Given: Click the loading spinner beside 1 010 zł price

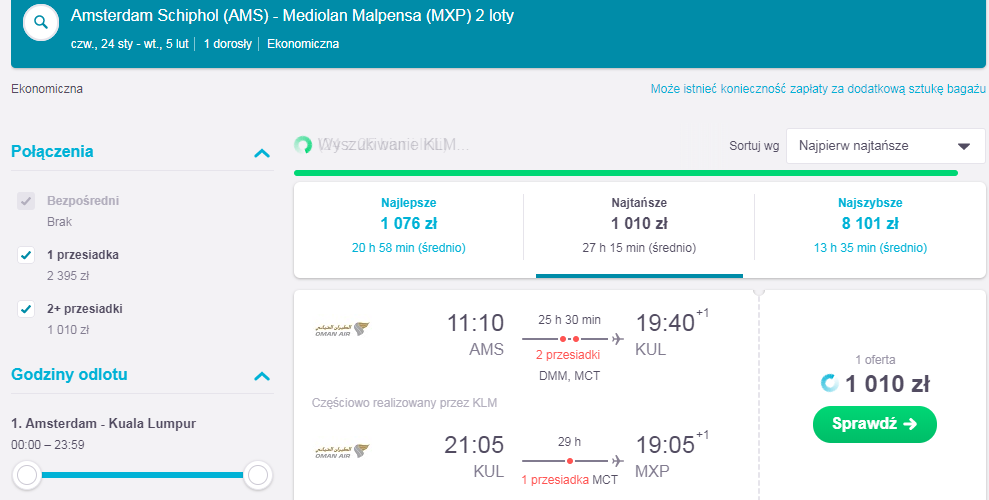Looking at the screenshot, I should point(829,383).
